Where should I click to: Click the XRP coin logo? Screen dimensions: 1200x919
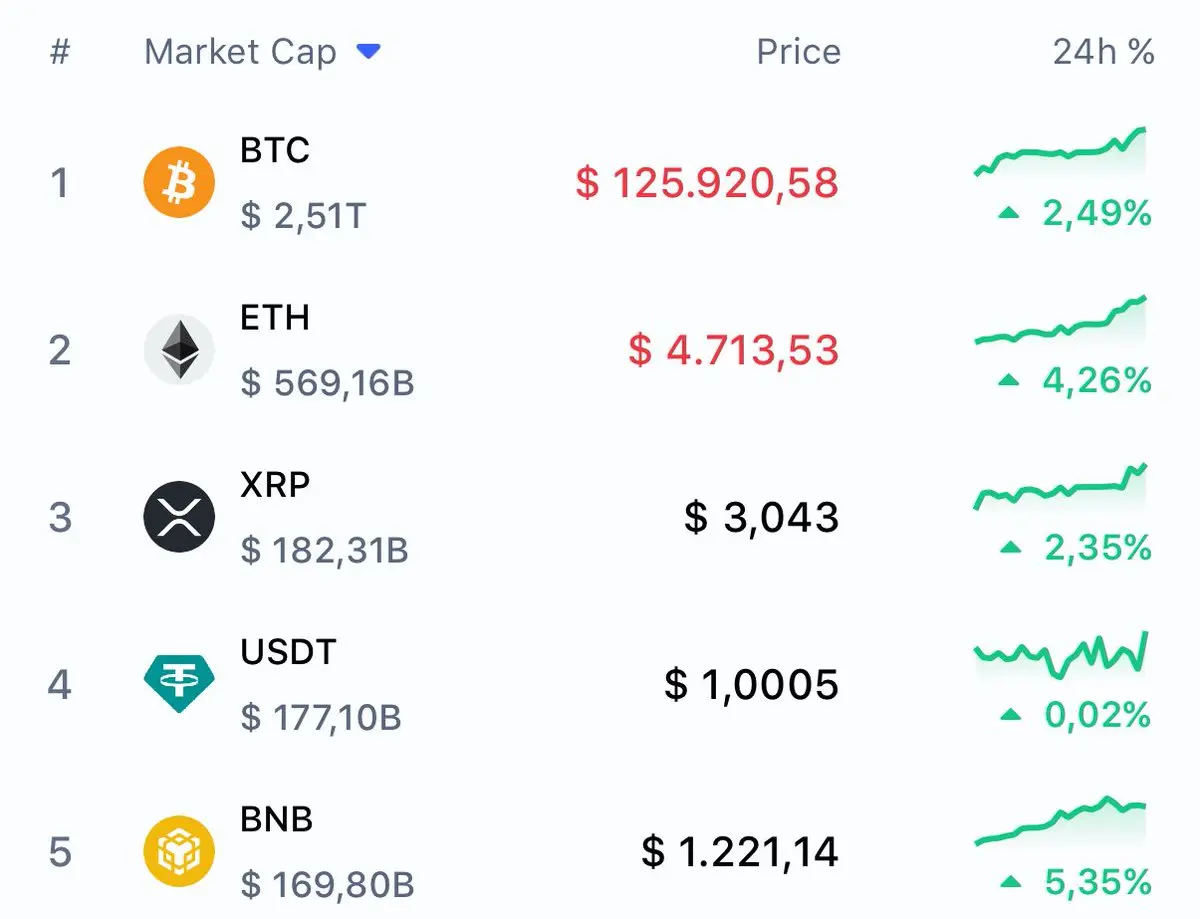(179, 517)
